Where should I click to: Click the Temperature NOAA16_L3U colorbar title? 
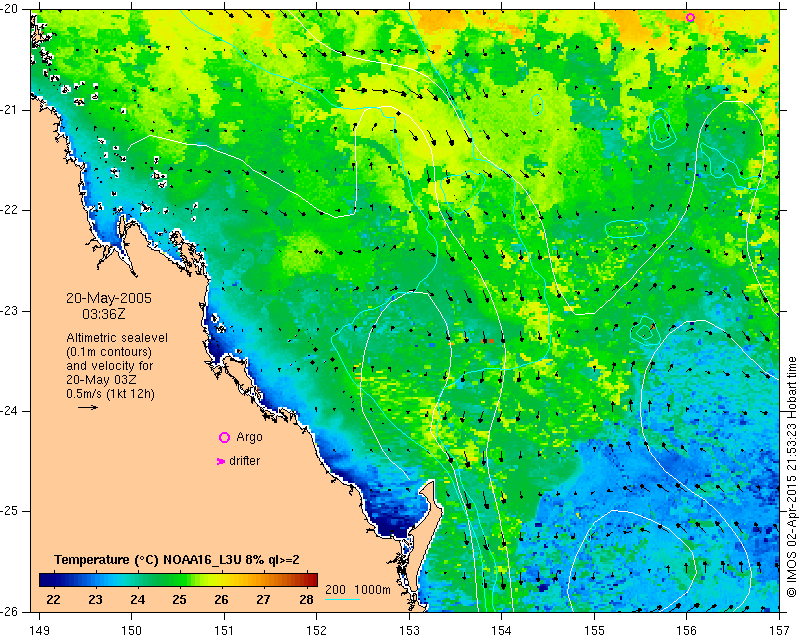pyautogui.click(x=177, y=560)
